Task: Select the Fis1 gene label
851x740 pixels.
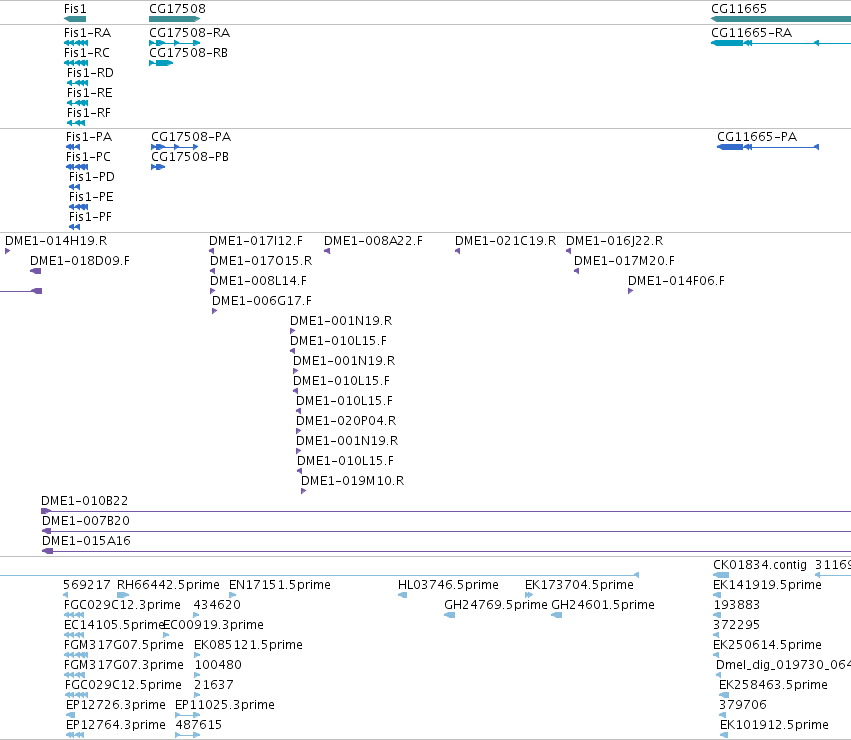Action: tap(75, 9)
